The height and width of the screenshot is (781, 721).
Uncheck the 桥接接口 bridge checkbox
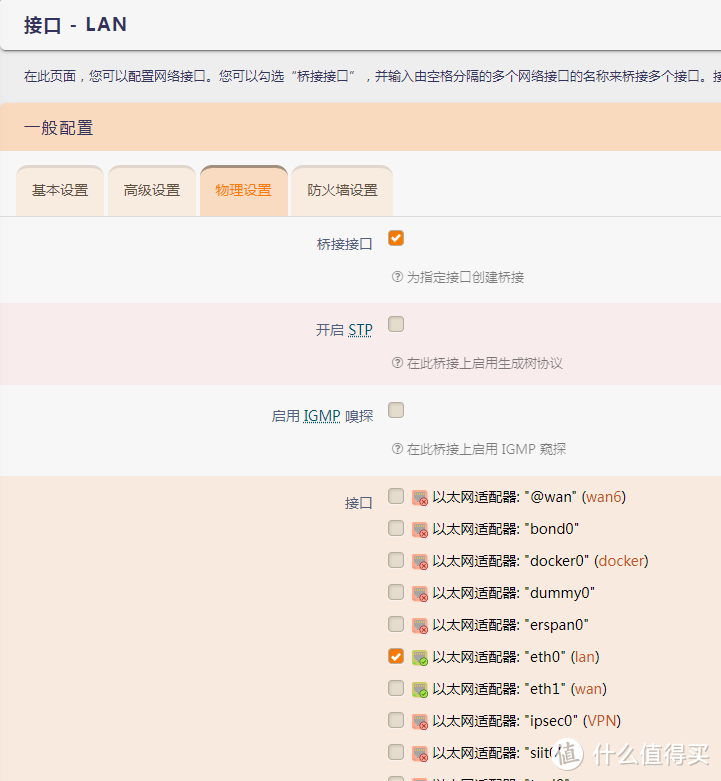pos(396,238)
